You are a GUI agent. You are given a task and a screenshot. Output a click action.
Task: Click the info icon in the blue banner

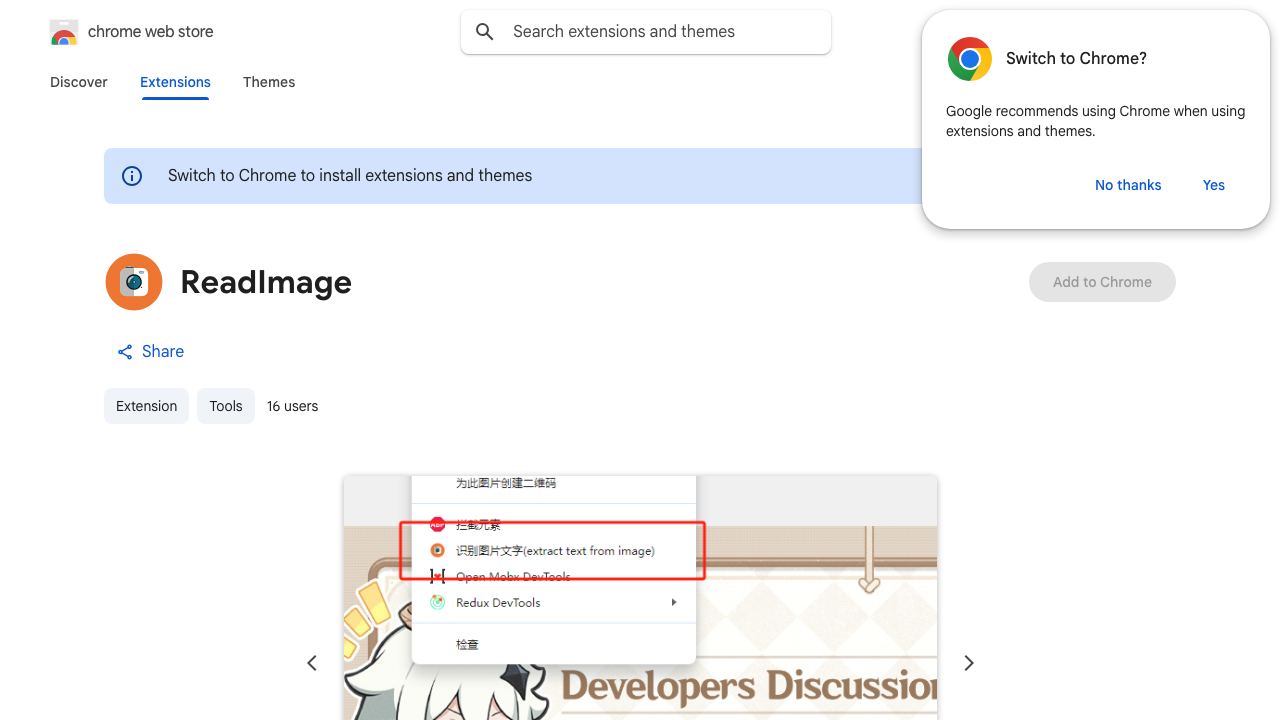132,176
